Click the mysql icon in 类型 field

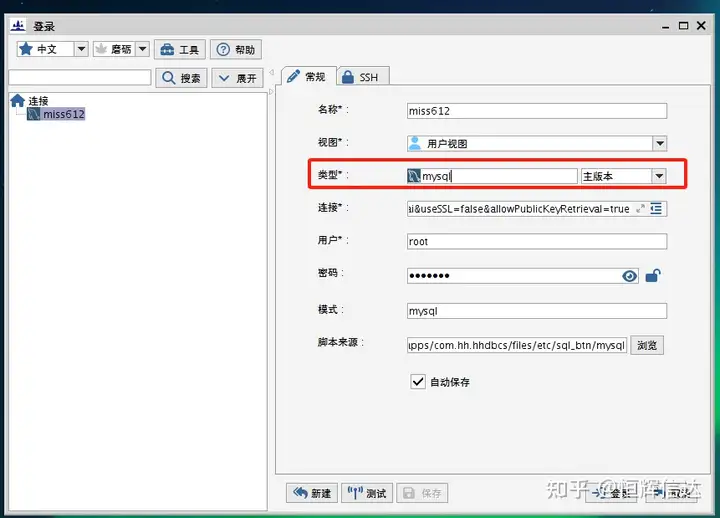414,176
